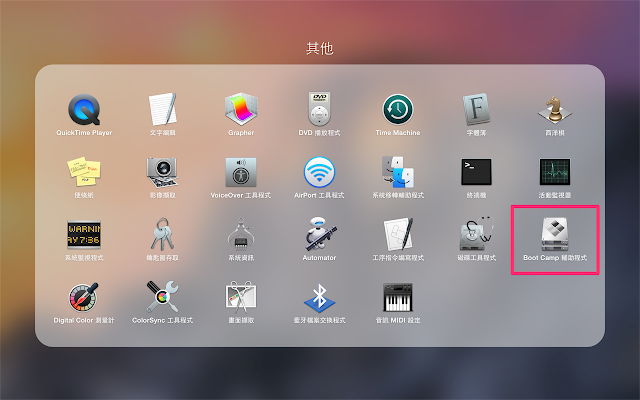Open Script Editor (工序指令編寫程式) app
Viewport: 640px width, 400px height.
click(398, 234)
